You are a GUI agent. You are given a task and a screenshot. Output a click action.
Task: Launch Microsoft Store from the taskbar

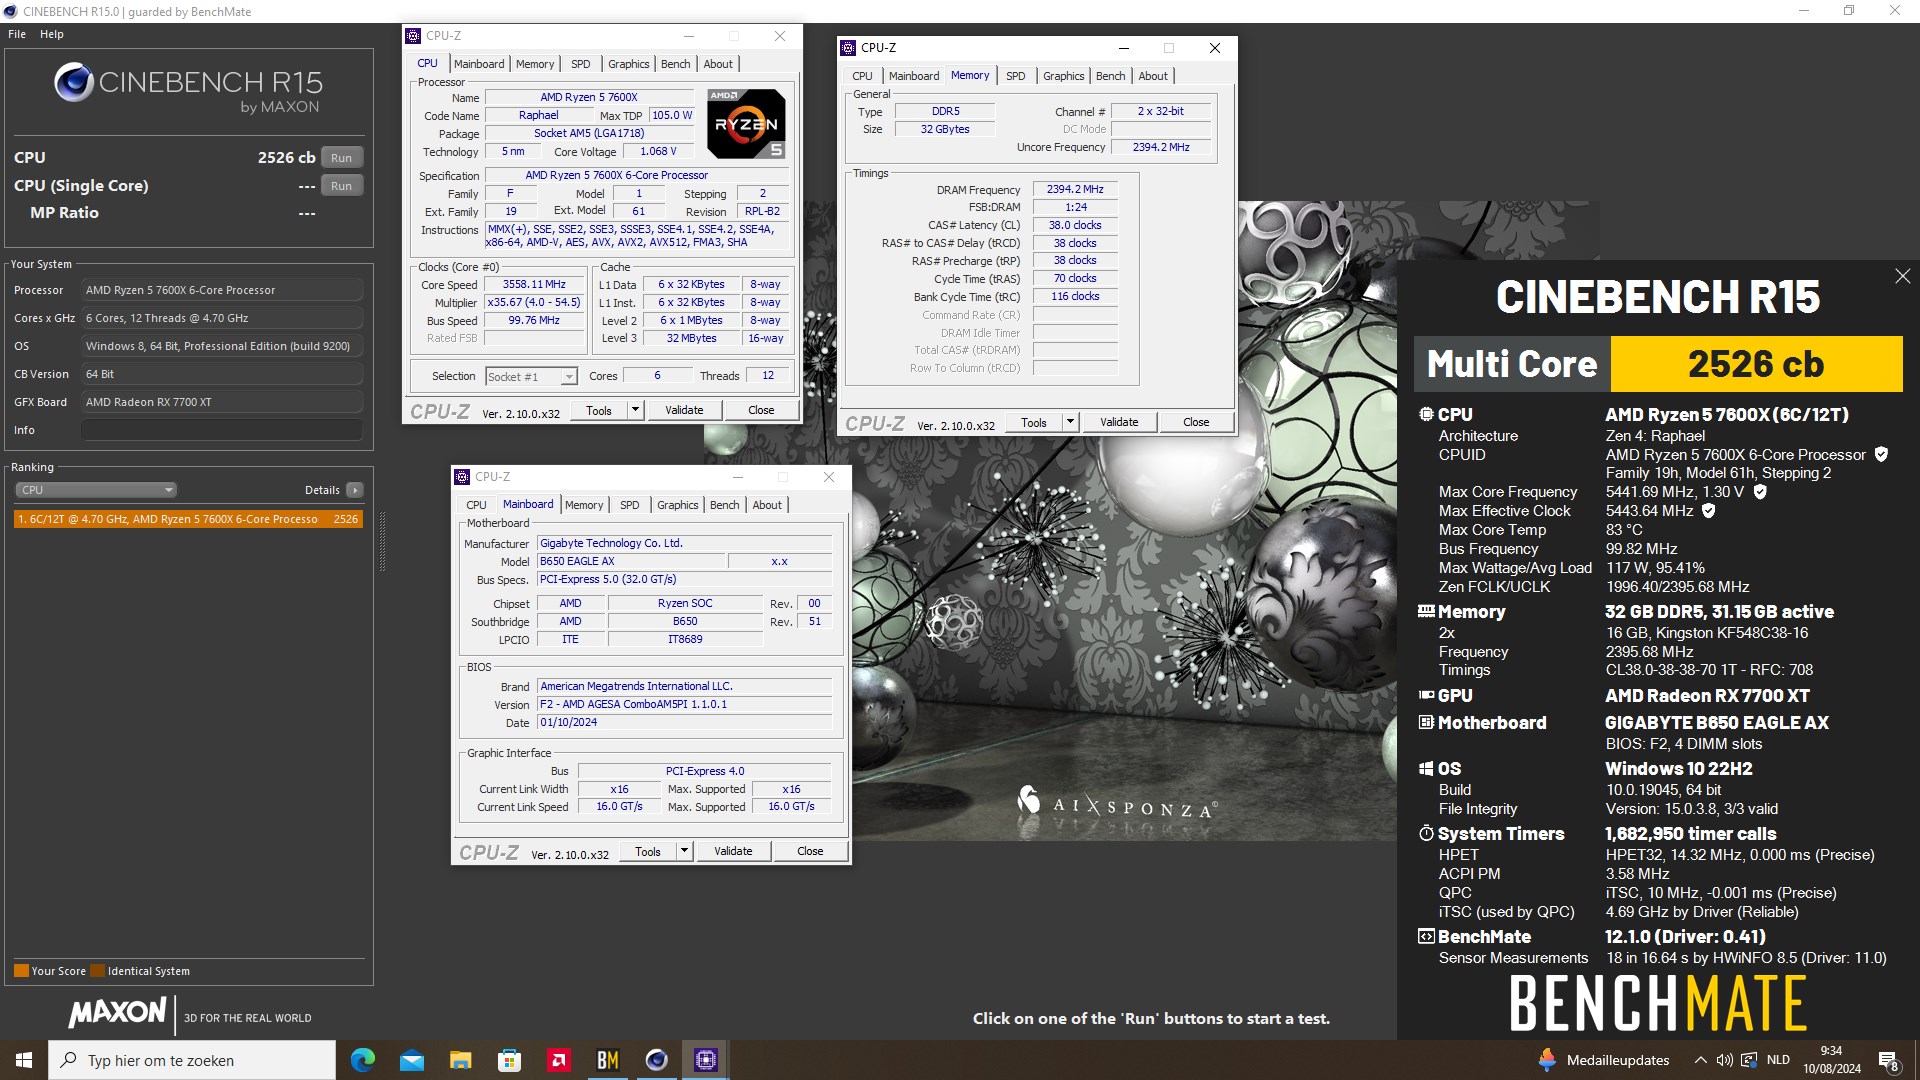pos(509,1060)
